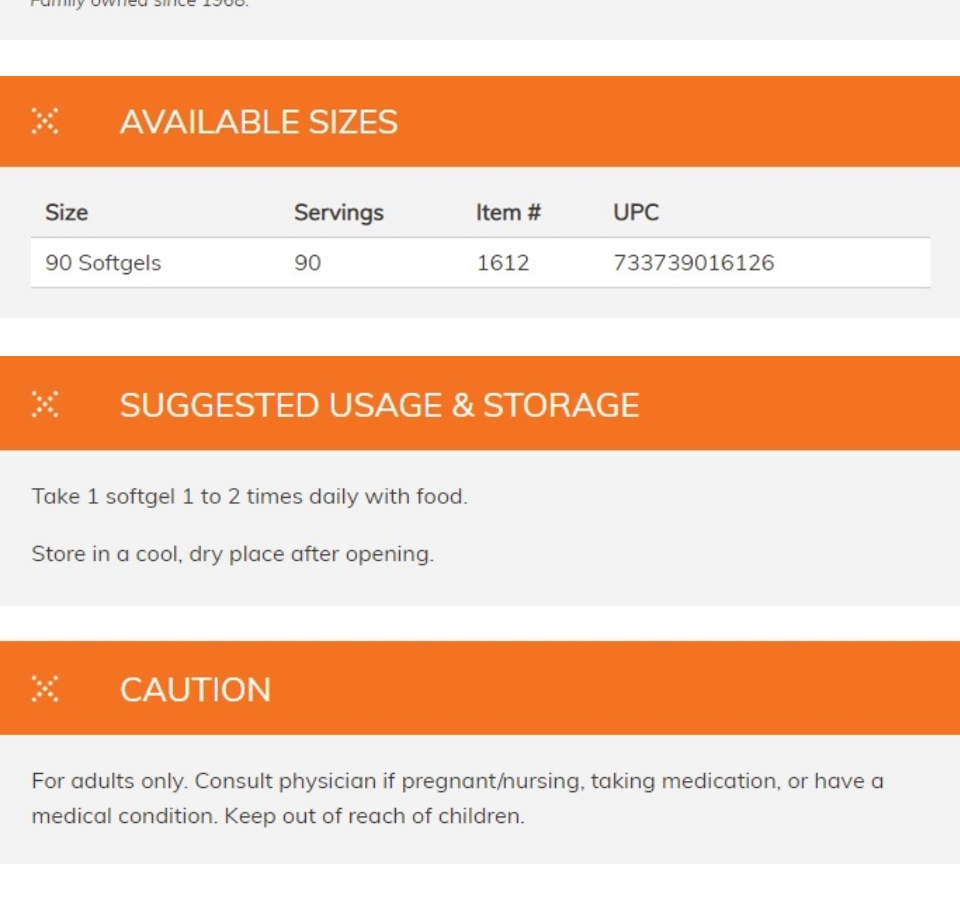The height and width of the screenshot is (918, 960).
Task: Collapse the Available Sizes section icon
Action: coord(45,121)
